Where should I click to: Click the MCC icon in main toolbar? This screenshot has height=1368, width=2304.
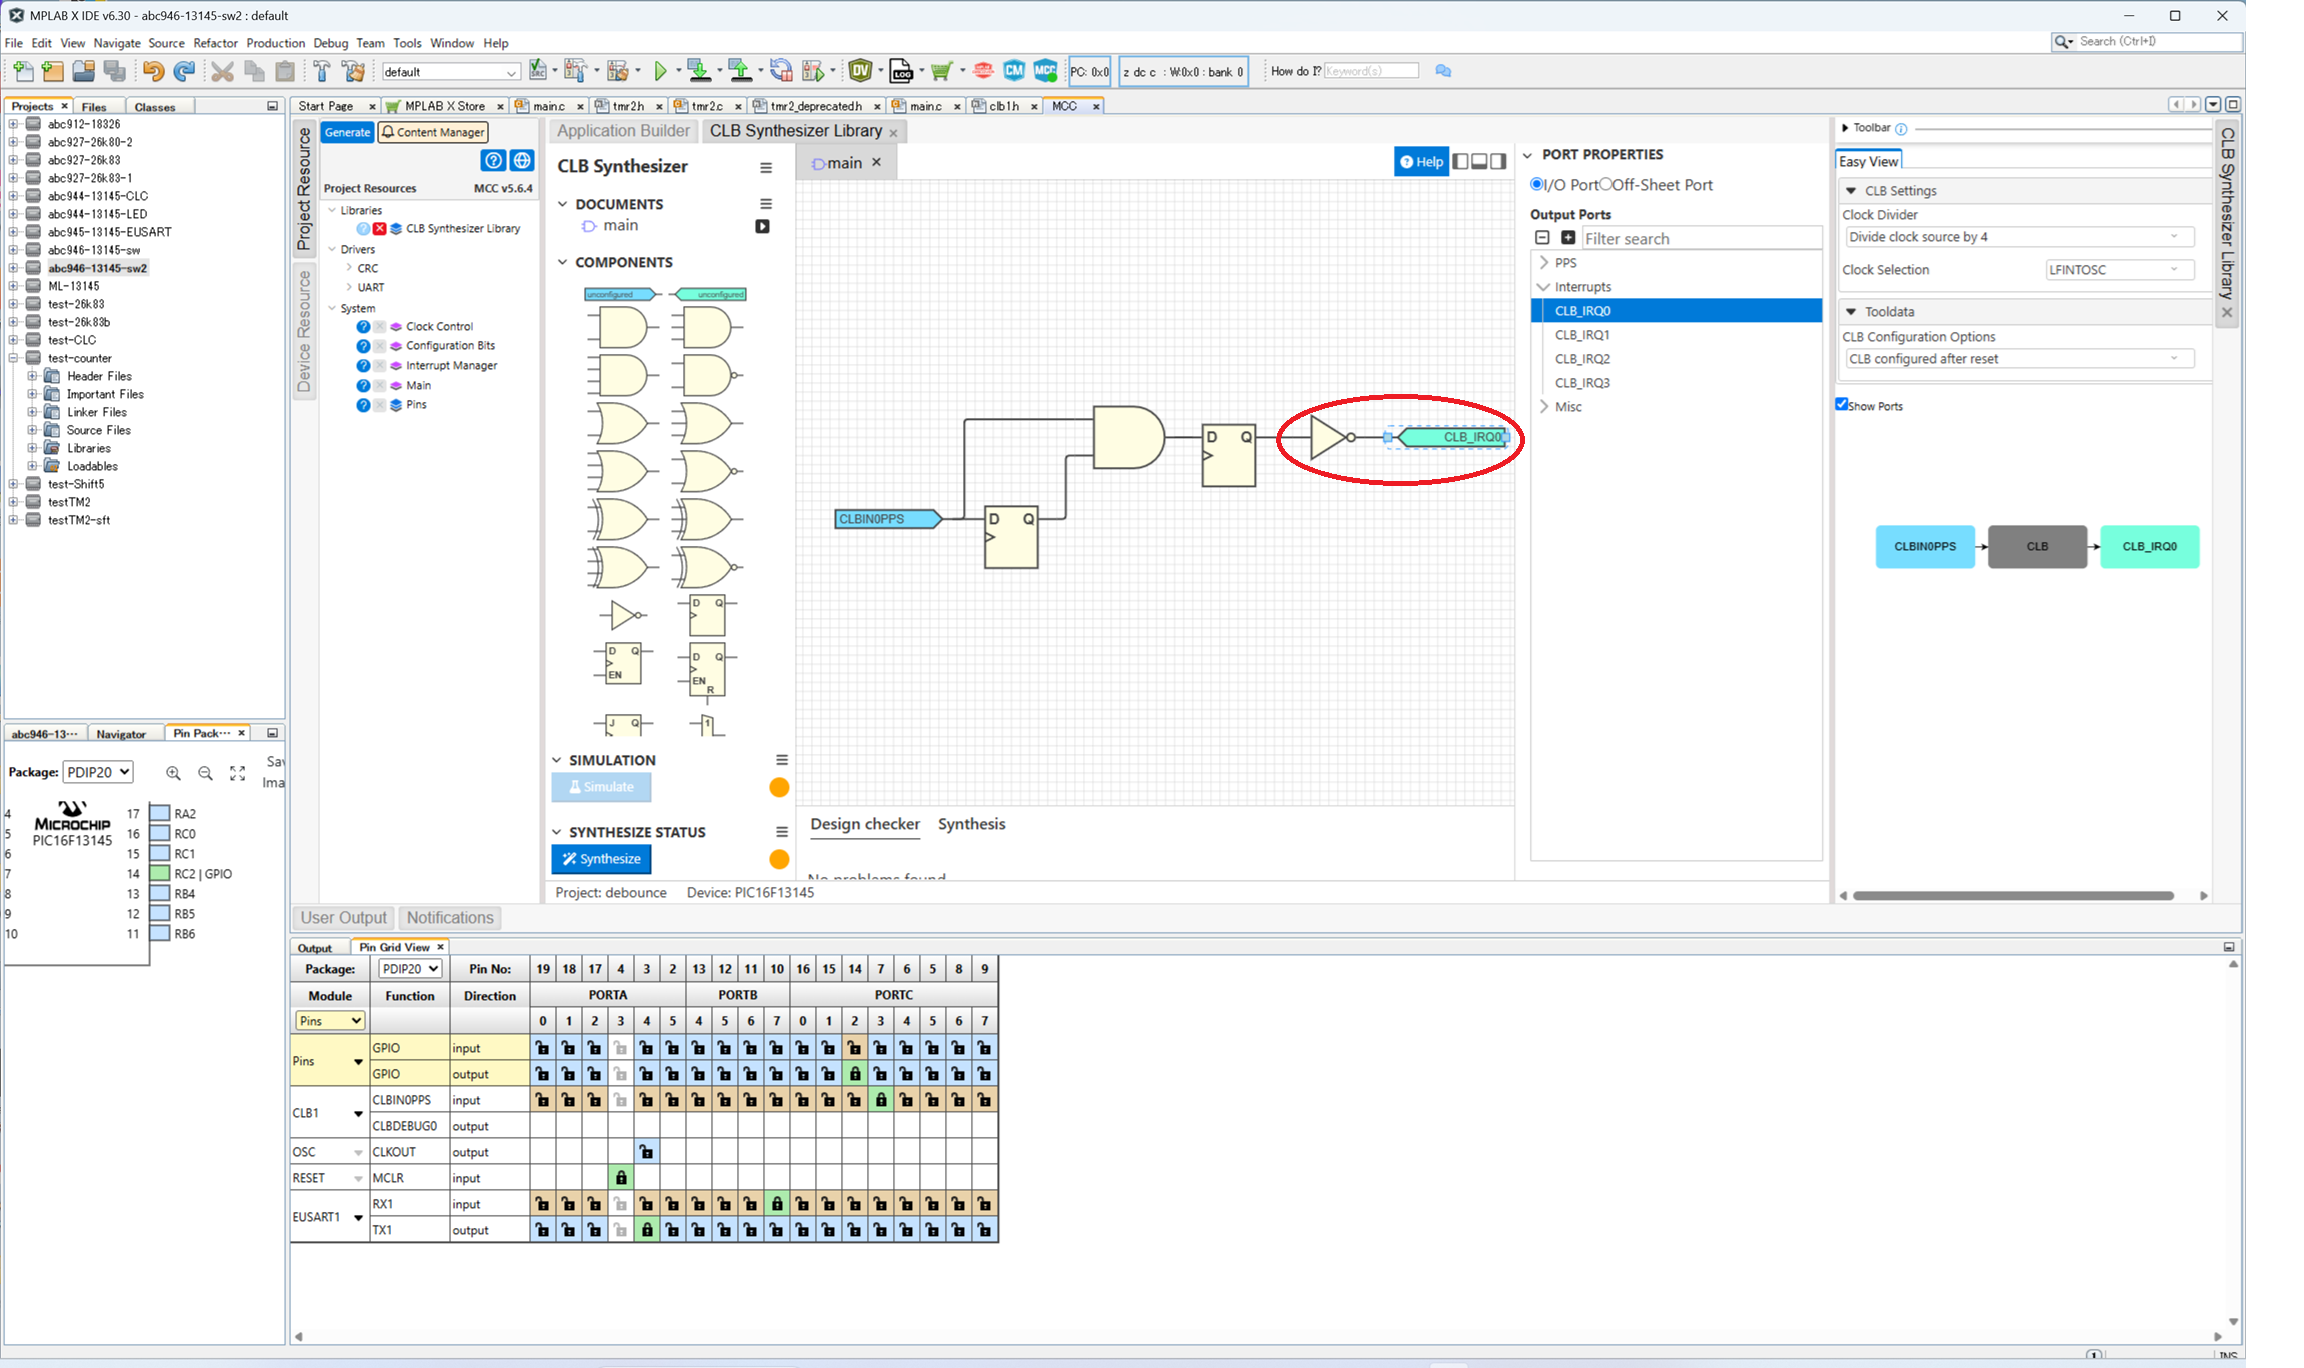(1045, 71)
